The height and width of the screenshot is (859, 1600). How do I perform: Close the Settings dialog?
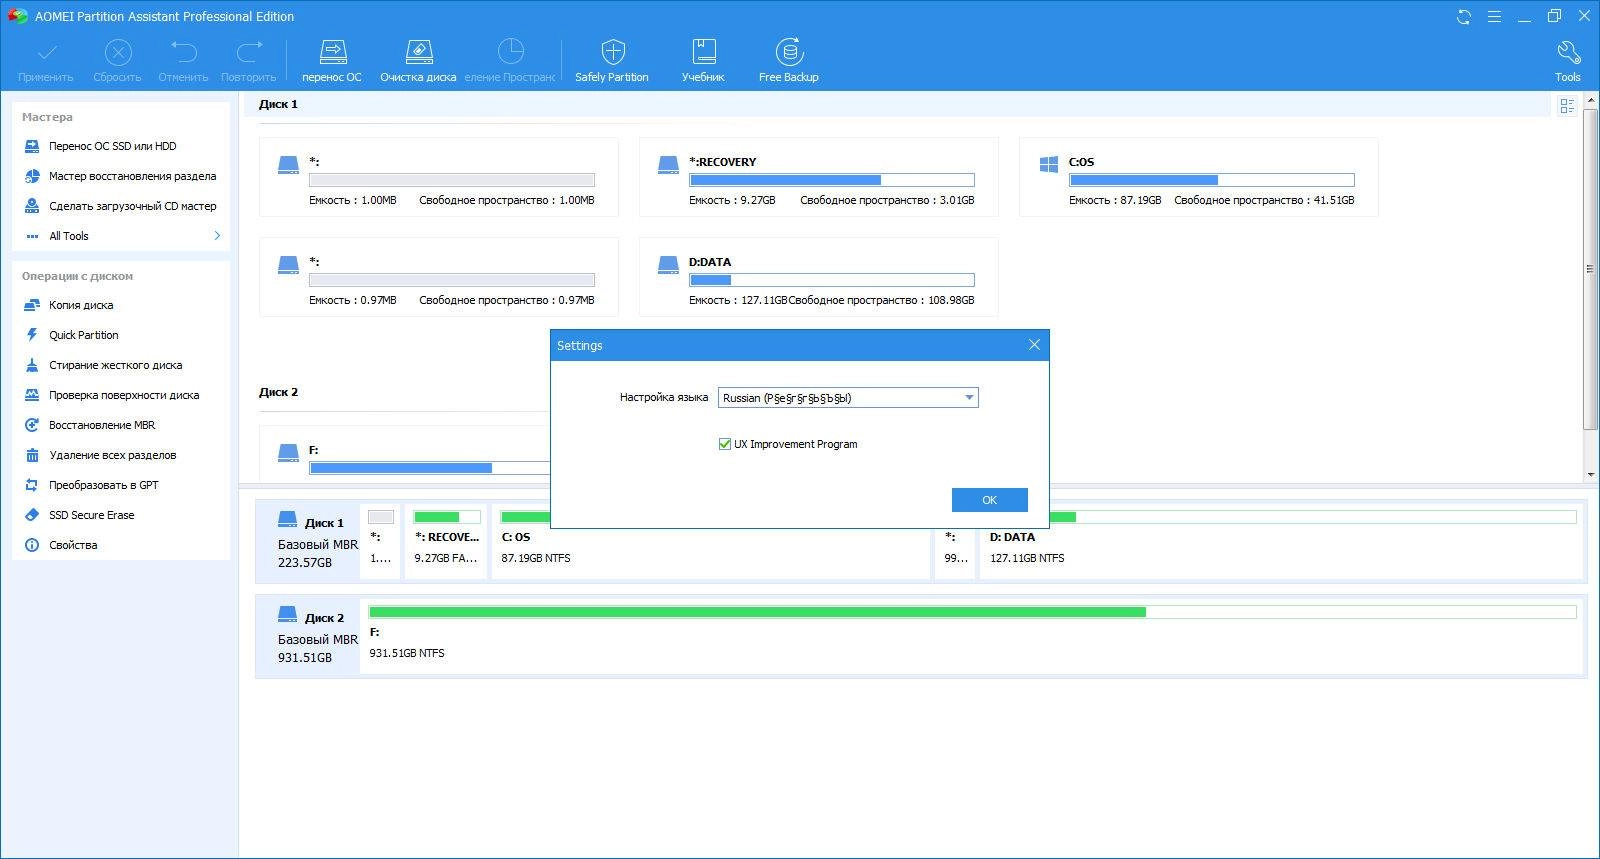(x=1034, y=345)
